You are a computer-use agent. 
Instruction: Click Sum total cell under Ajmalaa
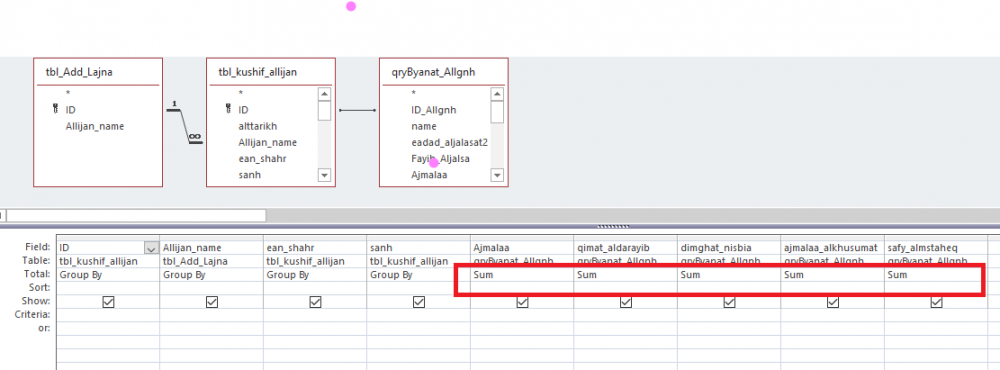pos(522,275)
